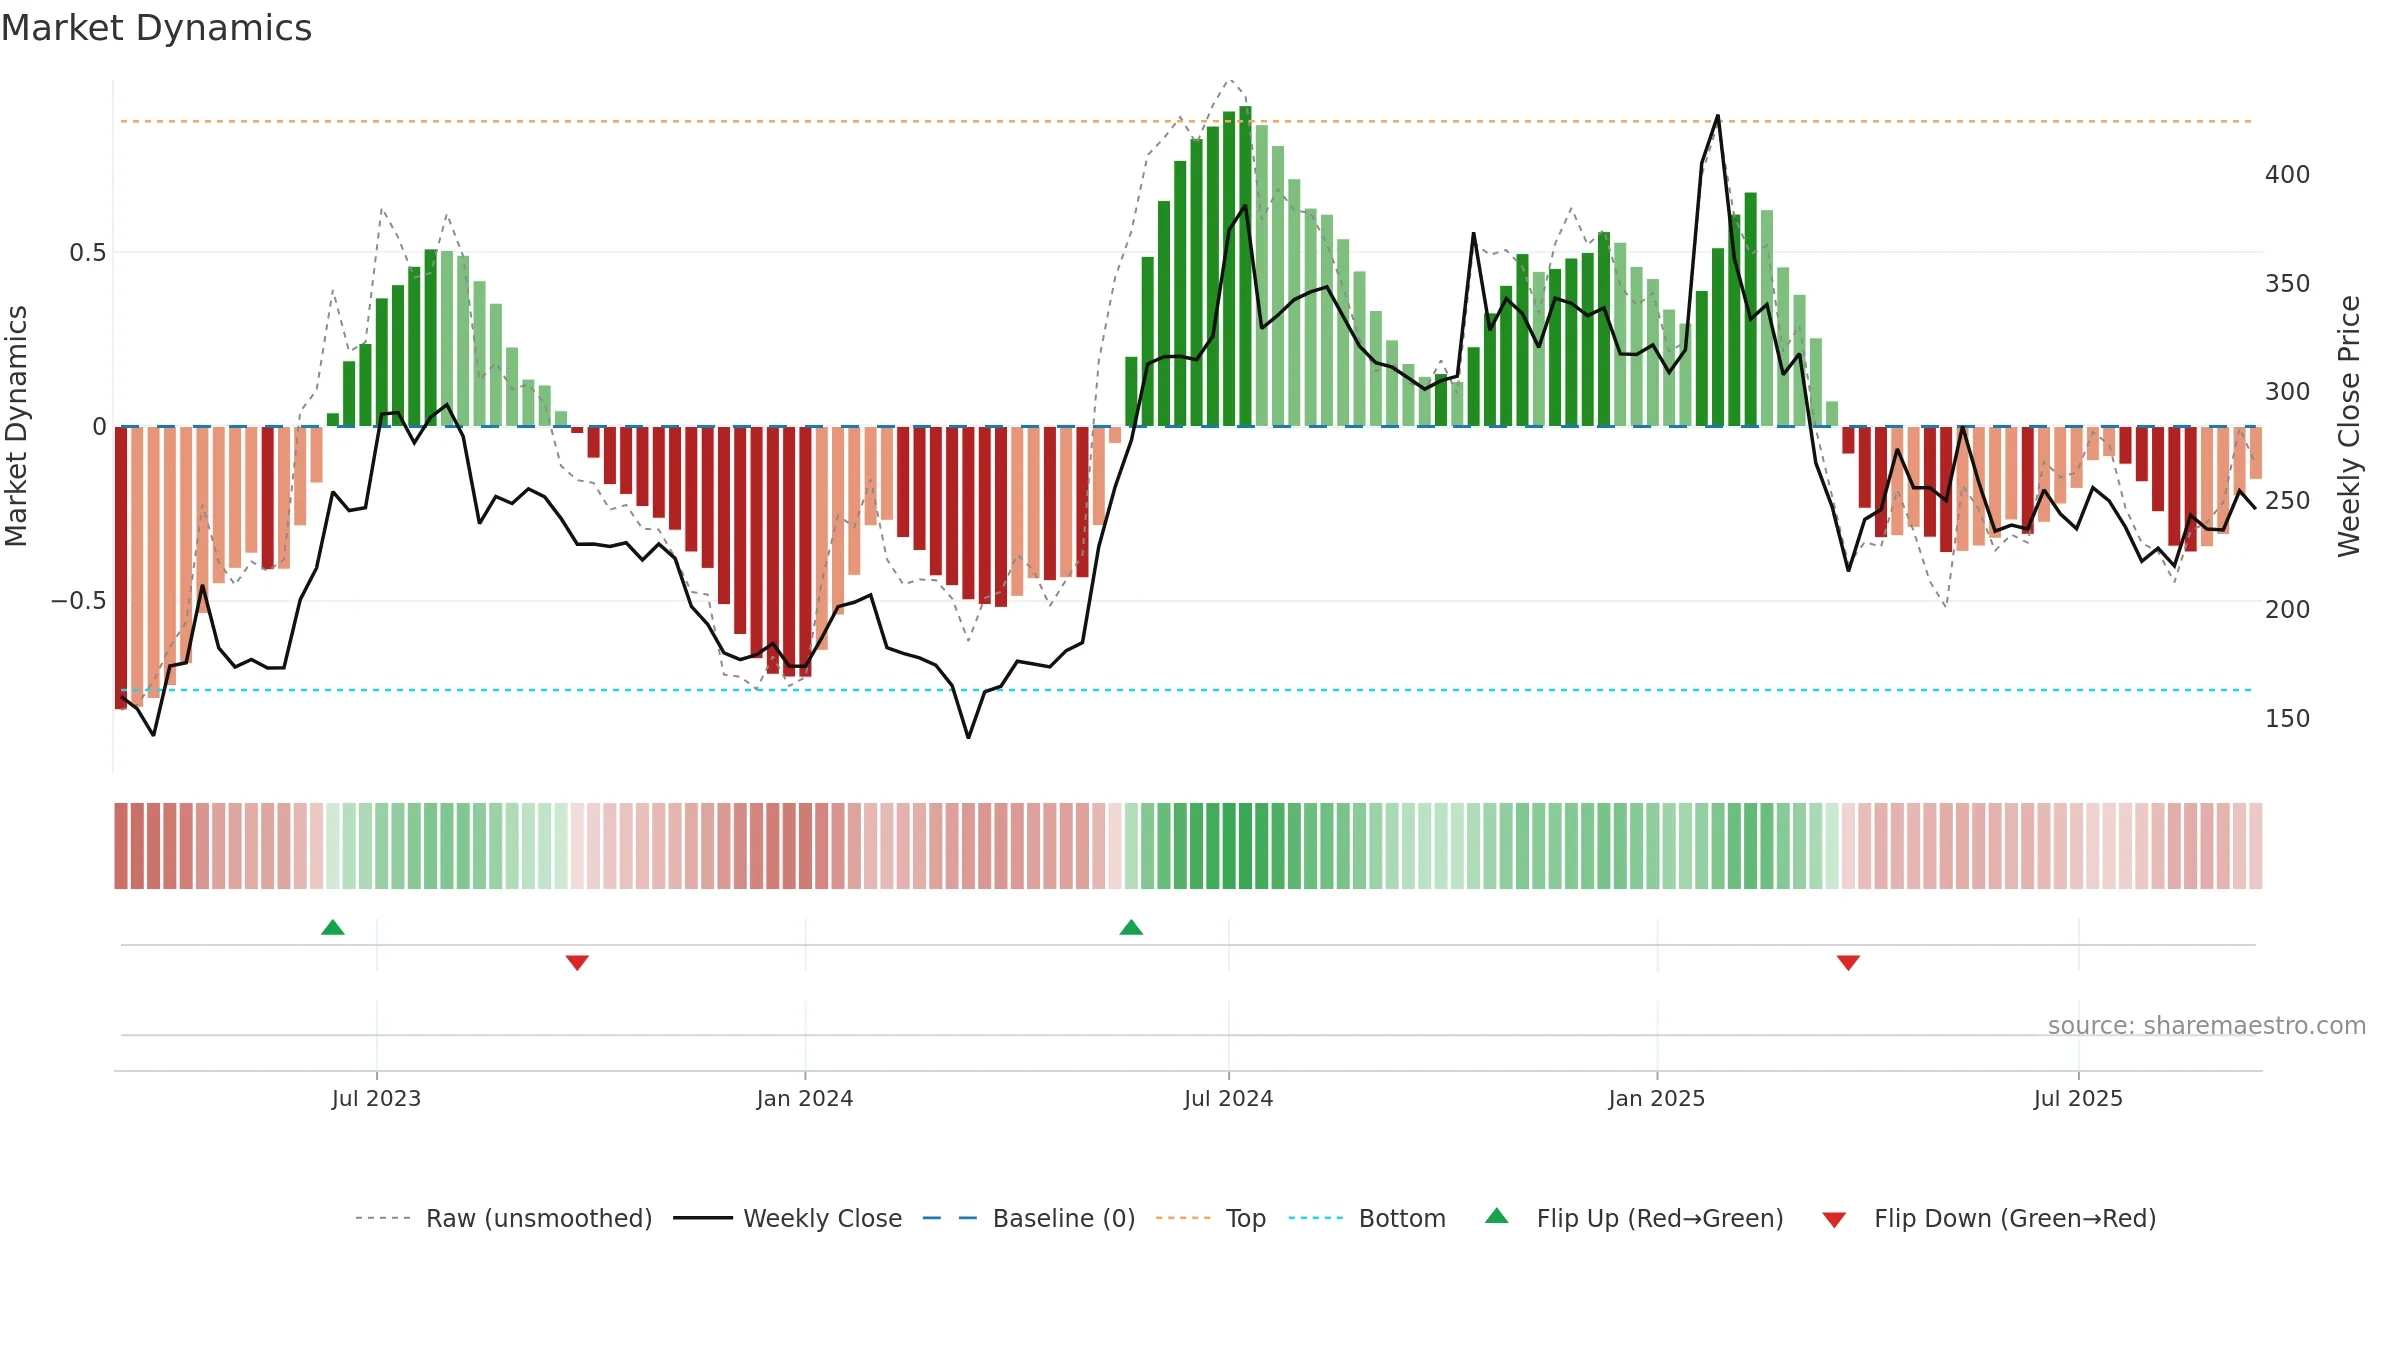Toggle the Top legend entry
Viewport: 2400px width, 1350px height.
click(x=1211, y=1218)
